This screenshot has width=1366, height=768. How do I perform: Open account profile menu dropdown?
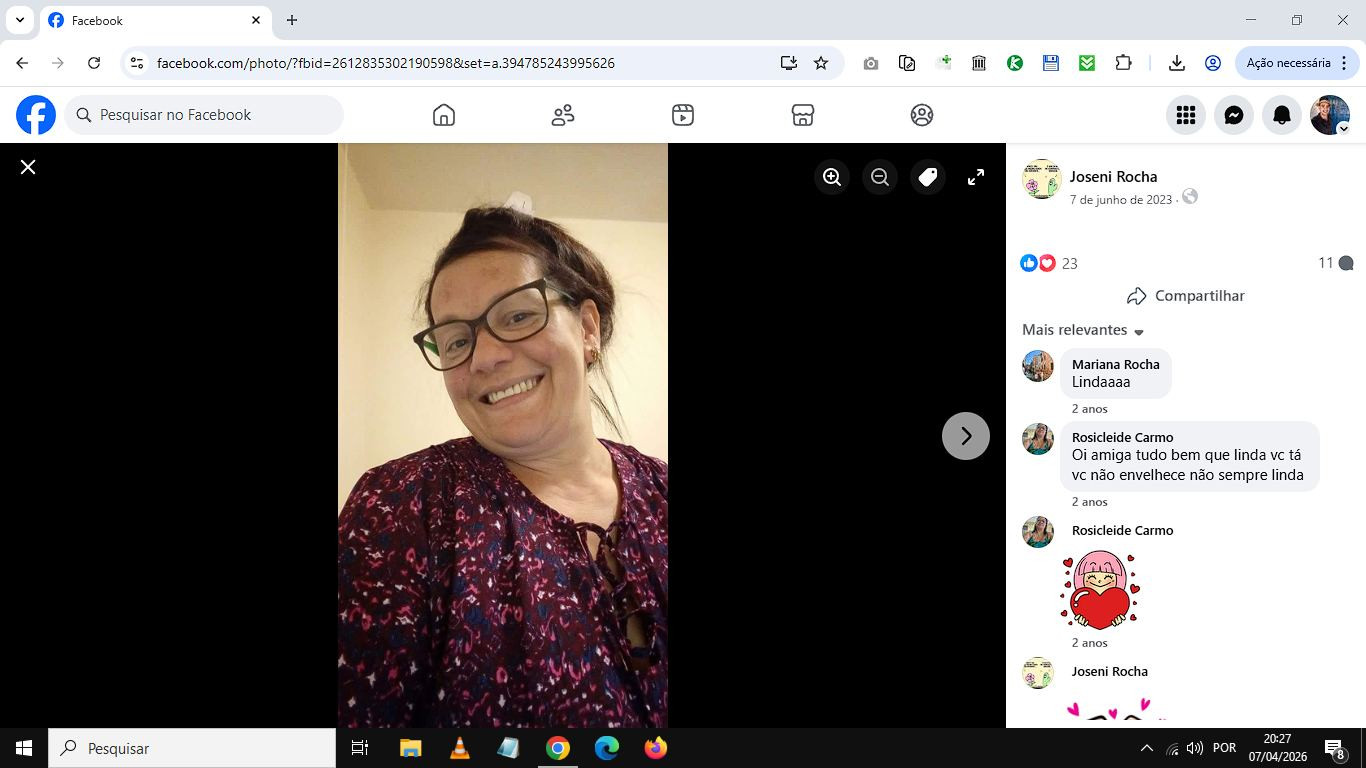tap(1330, 115)
